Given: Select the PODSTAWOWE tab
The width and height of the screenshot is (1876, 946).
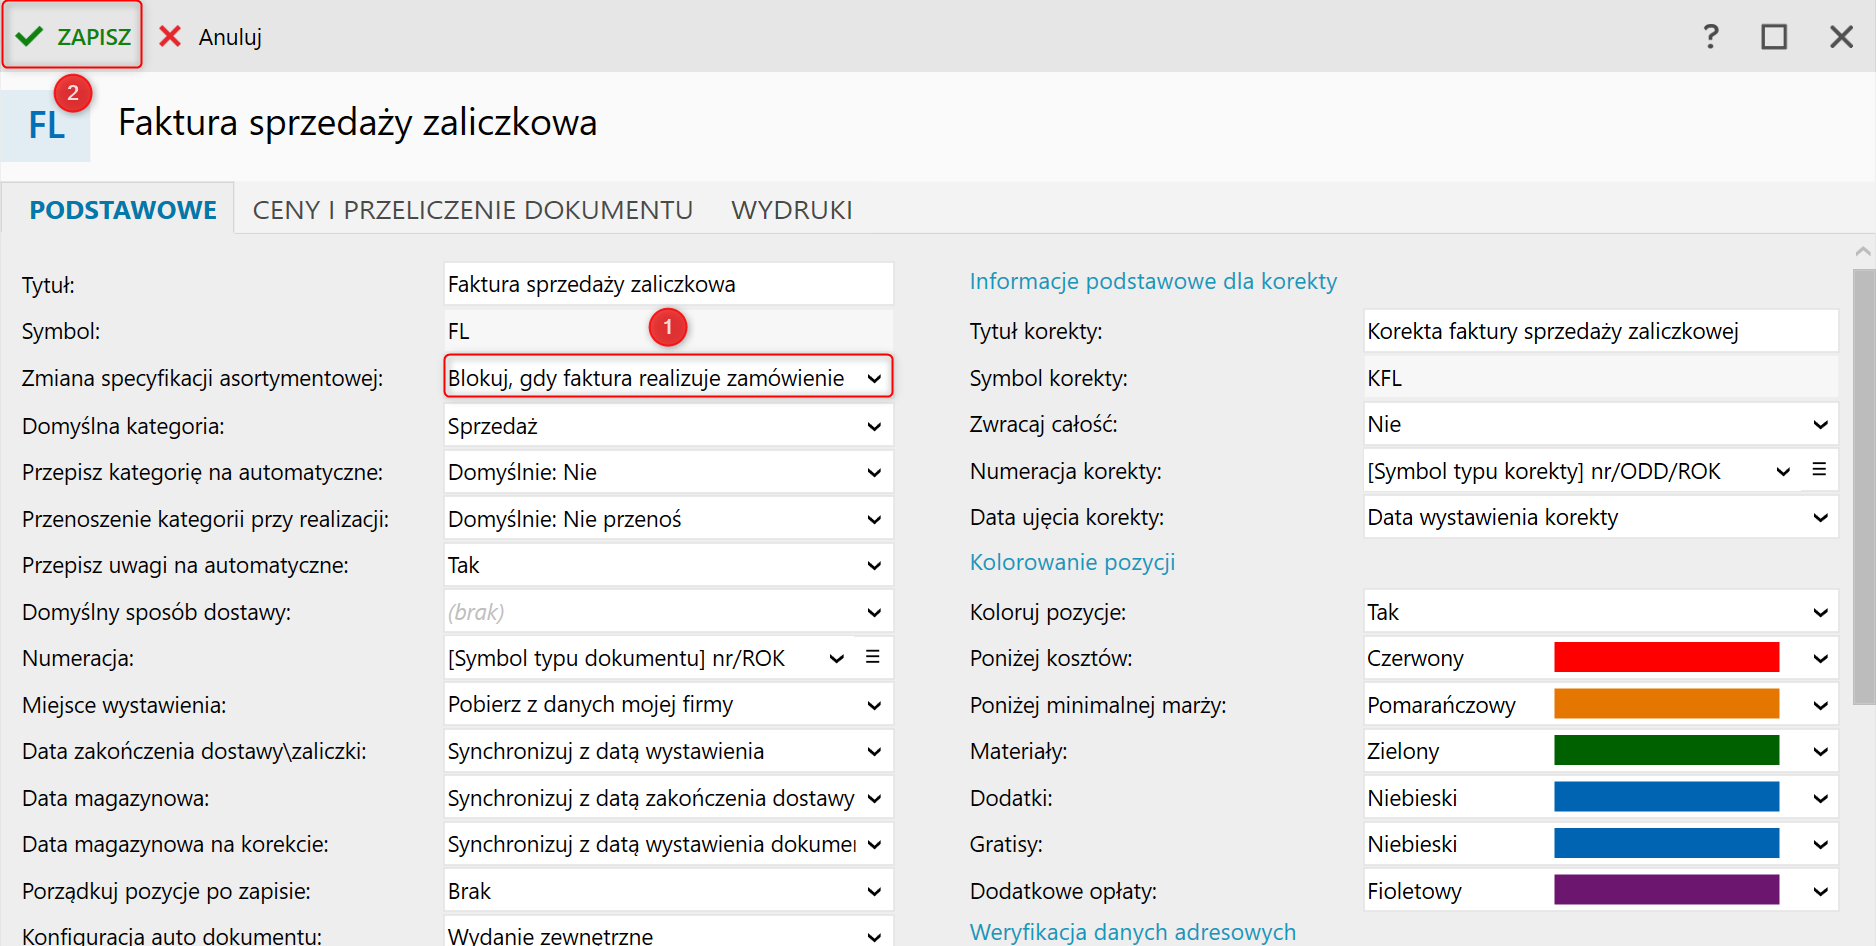Looking at the screenshot, I should point(123,210).
